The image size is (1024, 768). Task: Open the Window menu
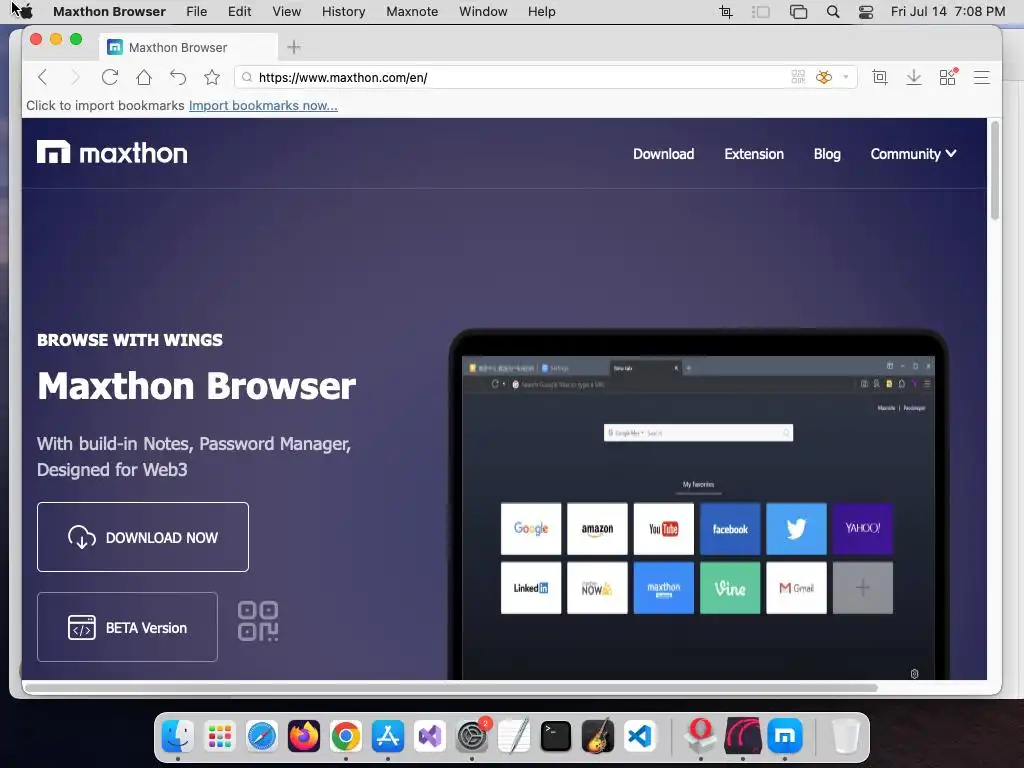(x=483, y=12)
